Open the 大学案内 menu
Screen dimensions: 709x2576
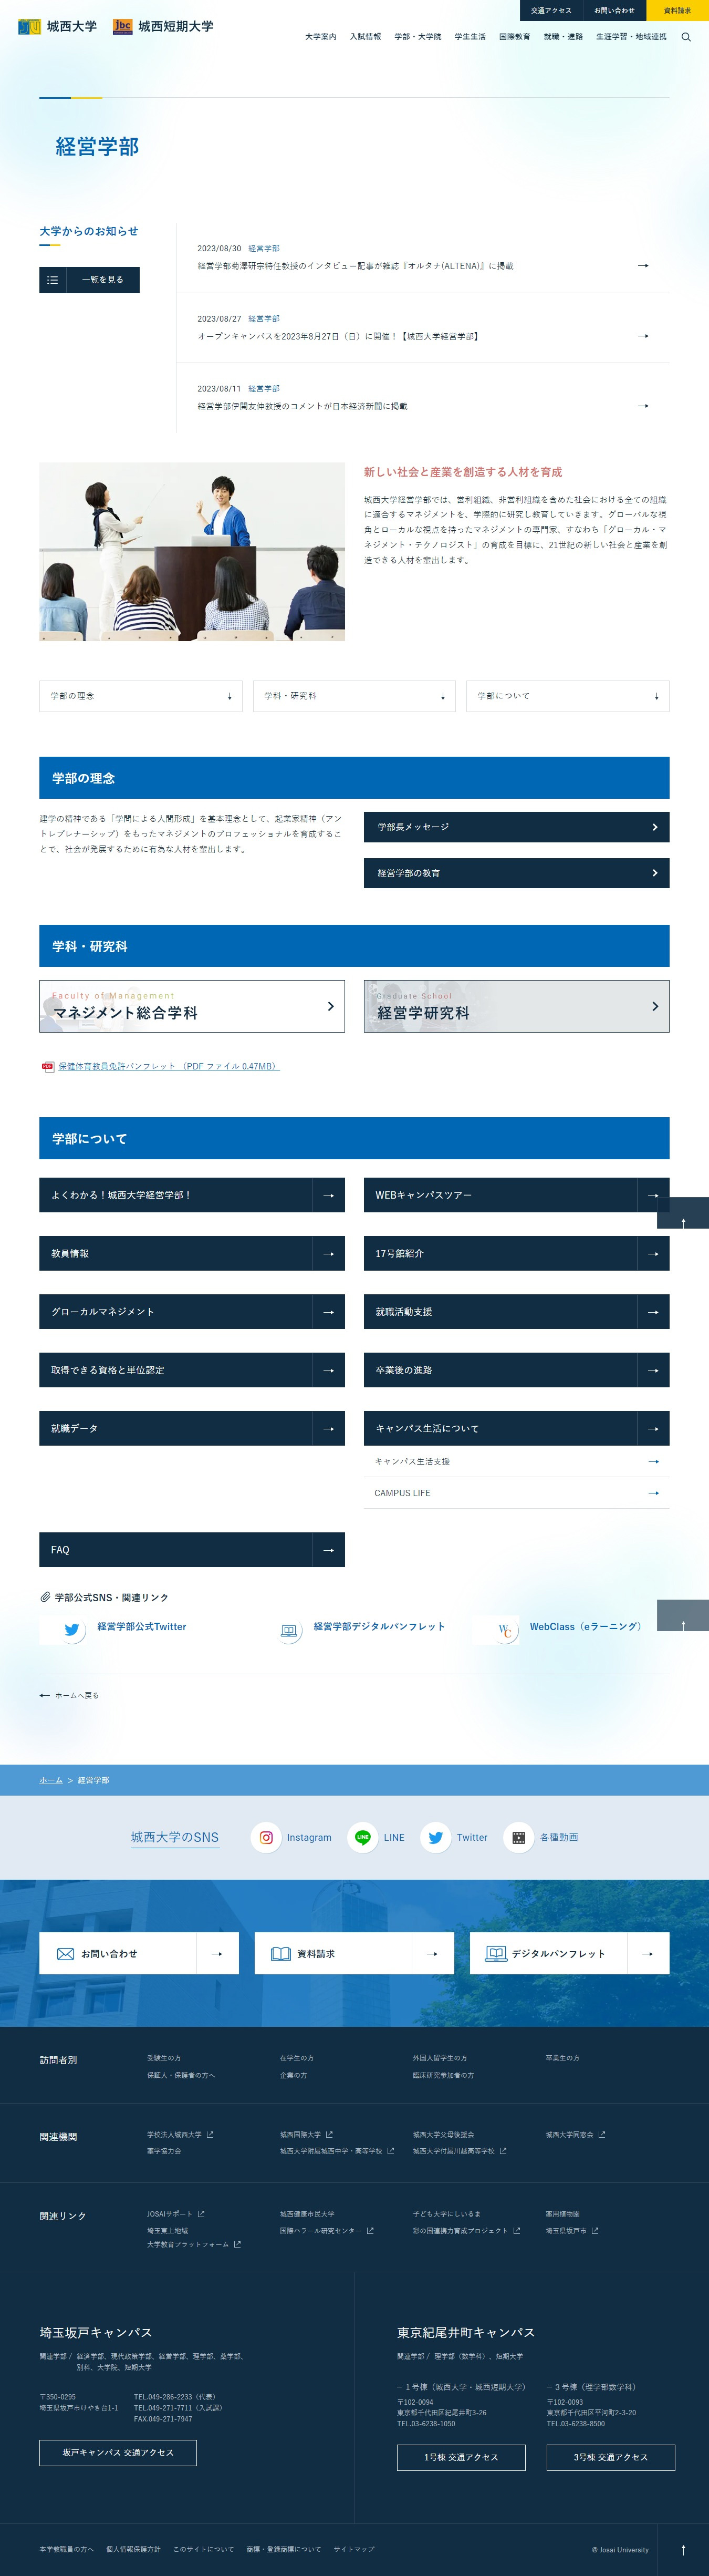[x=321, y=37]
